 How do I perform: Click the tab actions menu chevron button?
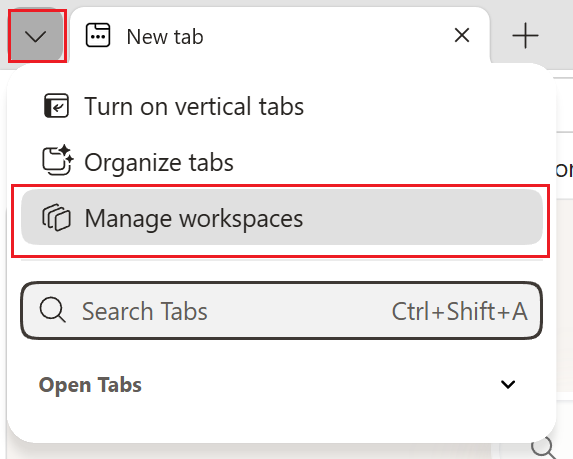click(x=36, y=36)
